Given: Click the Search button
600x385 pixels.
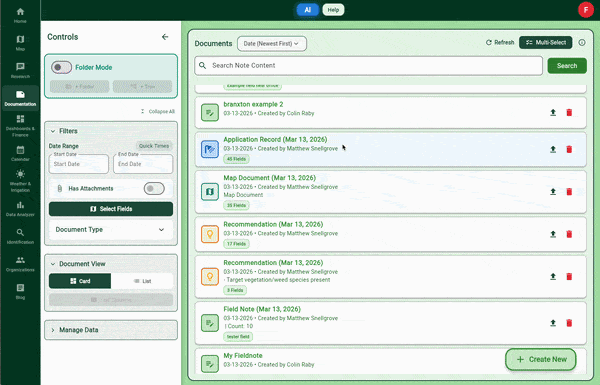Looking at the screenshot, I should coord(567,66).
